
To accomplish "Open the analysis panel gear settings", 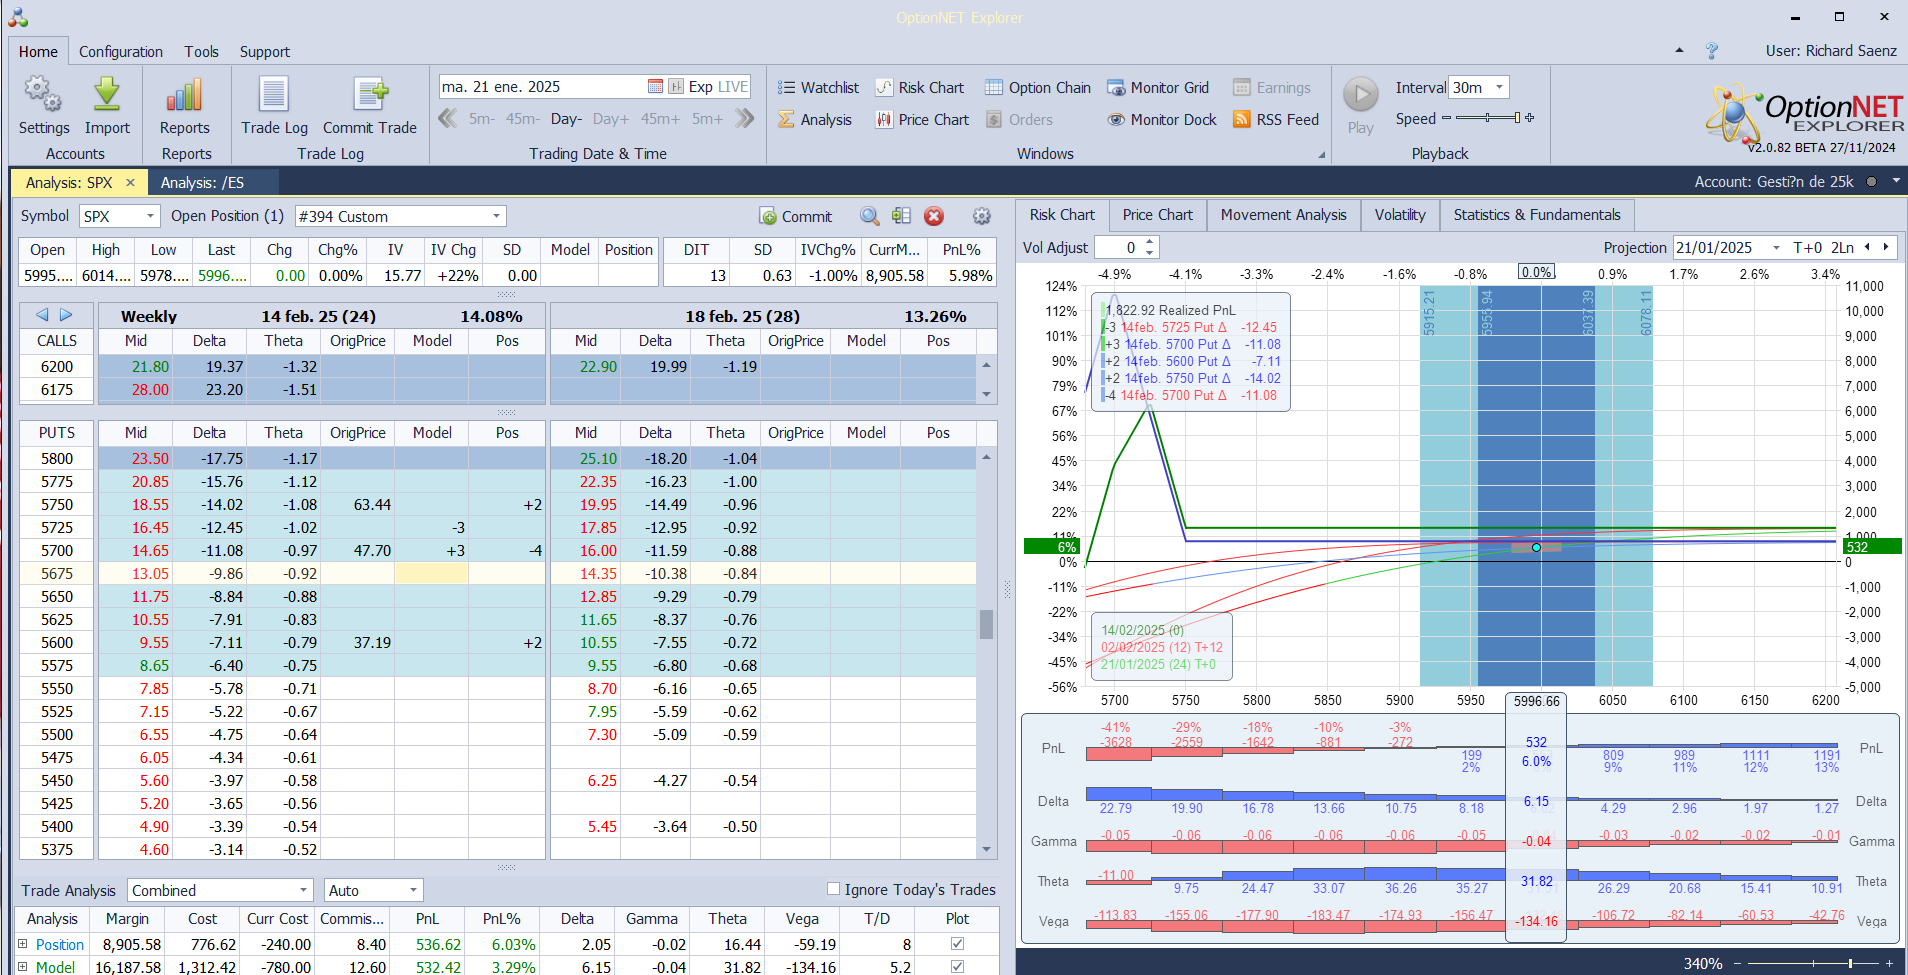I will (x=982, y=216).
